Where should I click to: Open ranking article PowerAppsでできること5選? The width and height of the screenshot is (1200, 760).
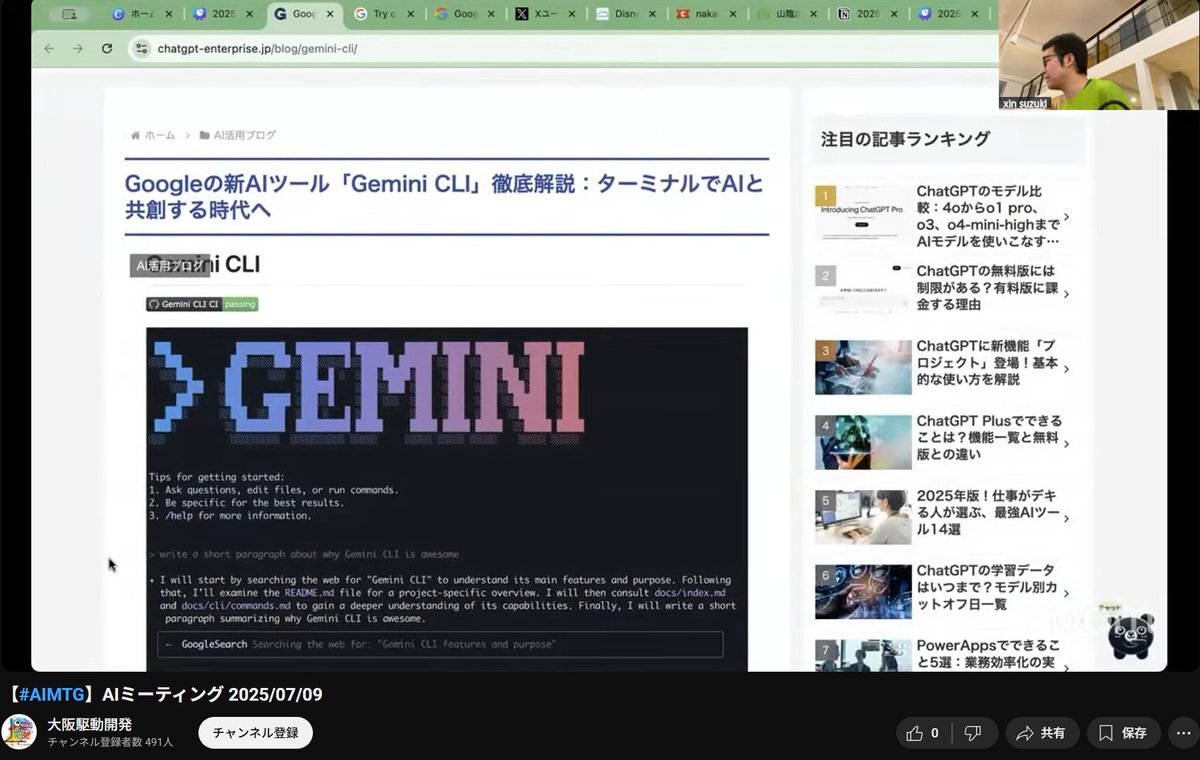[988, 653]
